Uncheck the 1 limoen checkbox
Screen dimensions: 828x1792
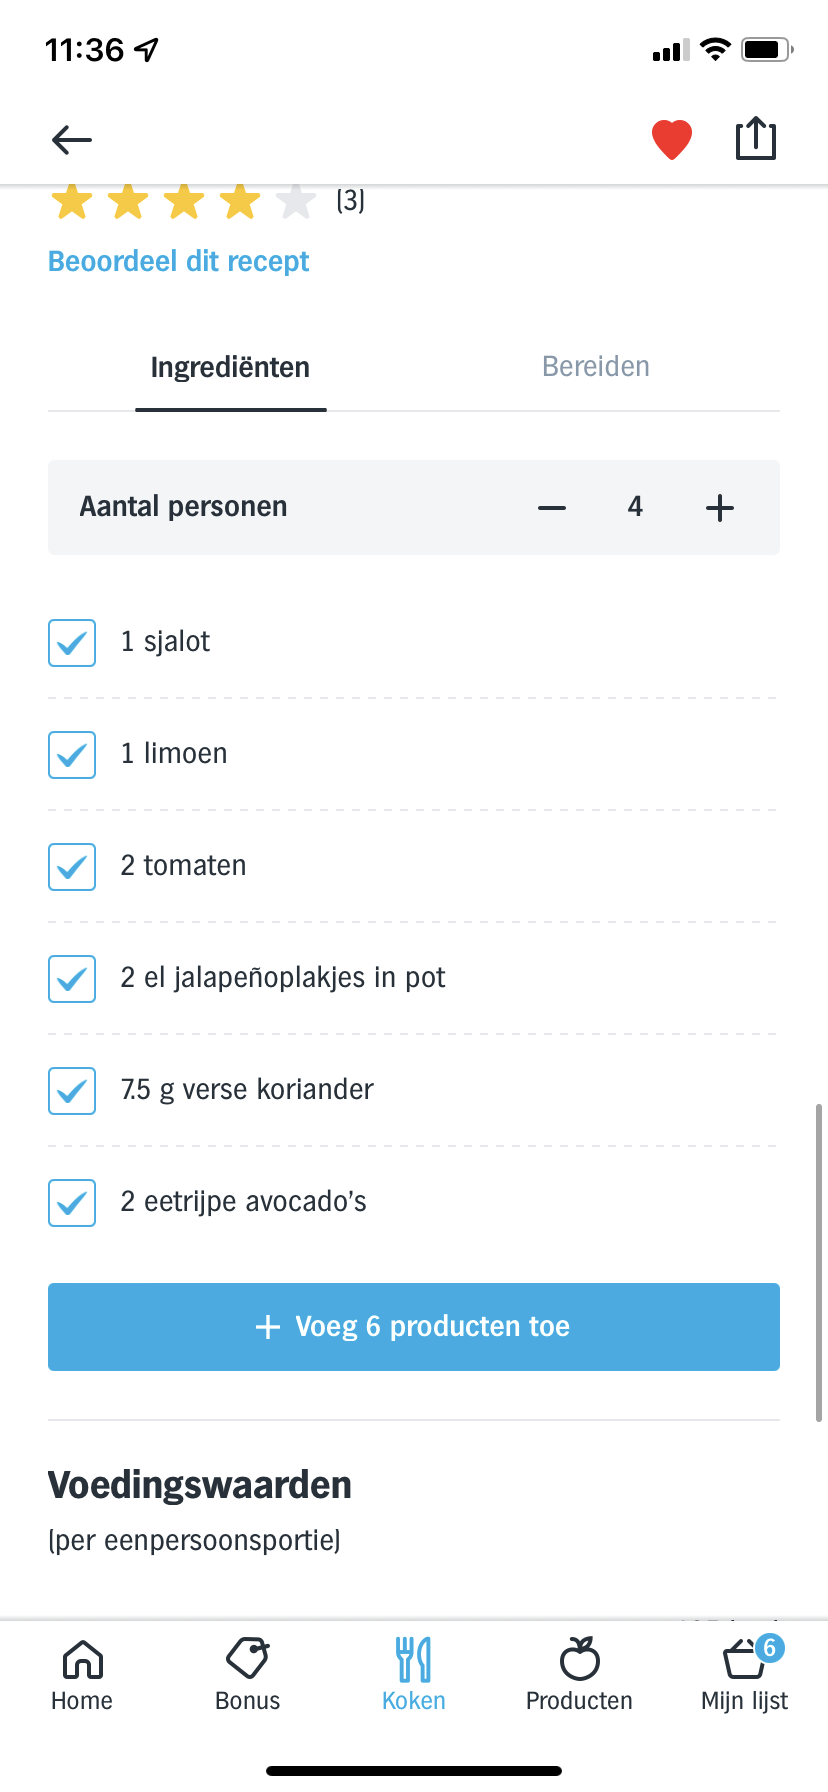[x=72, y=755]
